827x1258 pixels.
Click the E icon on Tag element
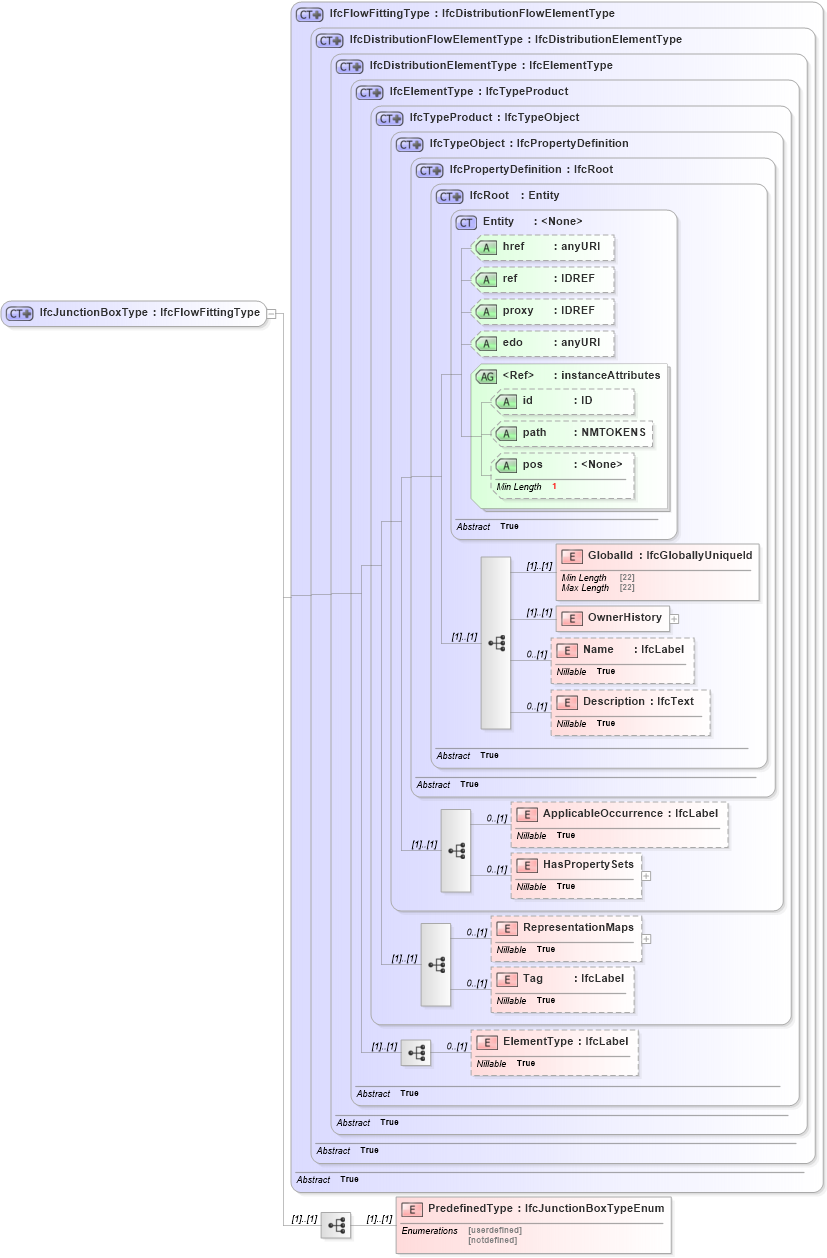pyautogui.click(x=507, y=979)
